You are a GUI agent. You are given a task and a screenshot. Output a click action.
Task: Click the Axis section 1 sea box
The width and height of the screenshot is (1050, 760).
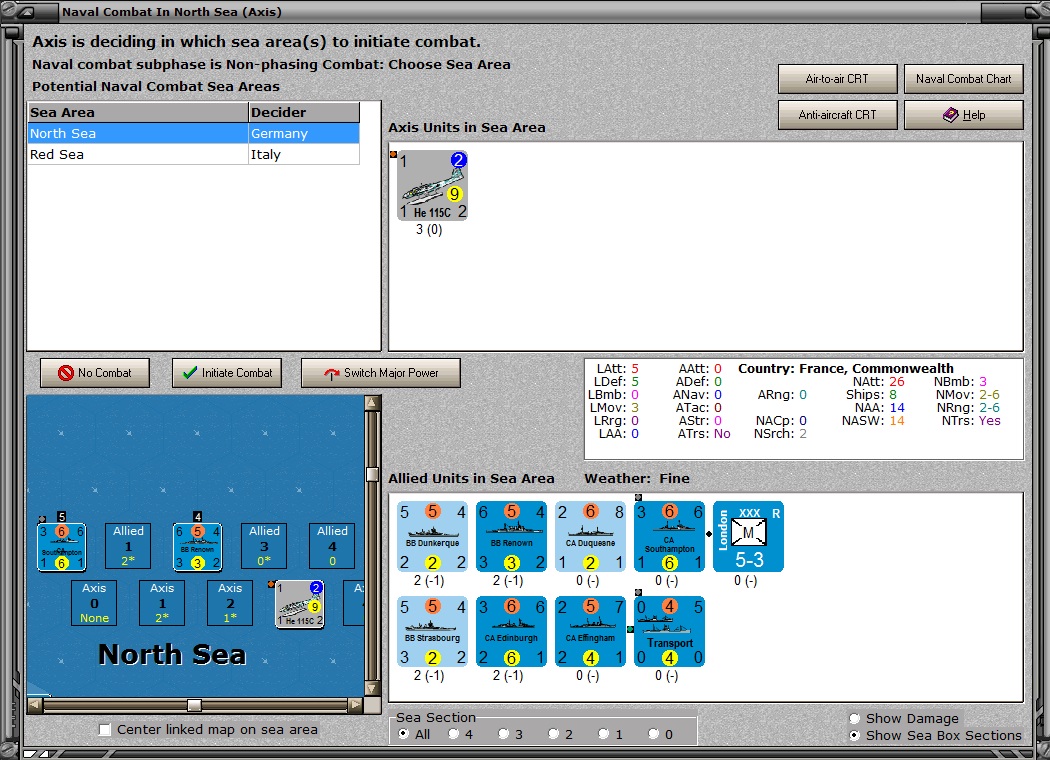tap(162, 603)
